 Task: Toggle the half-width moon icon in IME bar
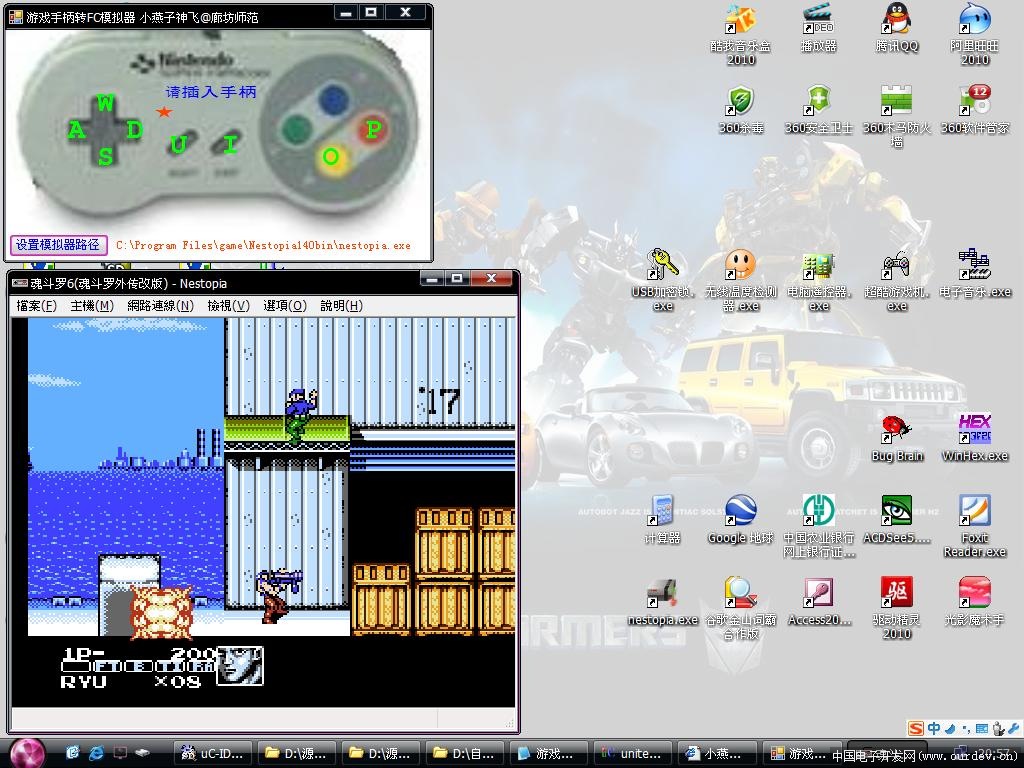click(950, 728)
